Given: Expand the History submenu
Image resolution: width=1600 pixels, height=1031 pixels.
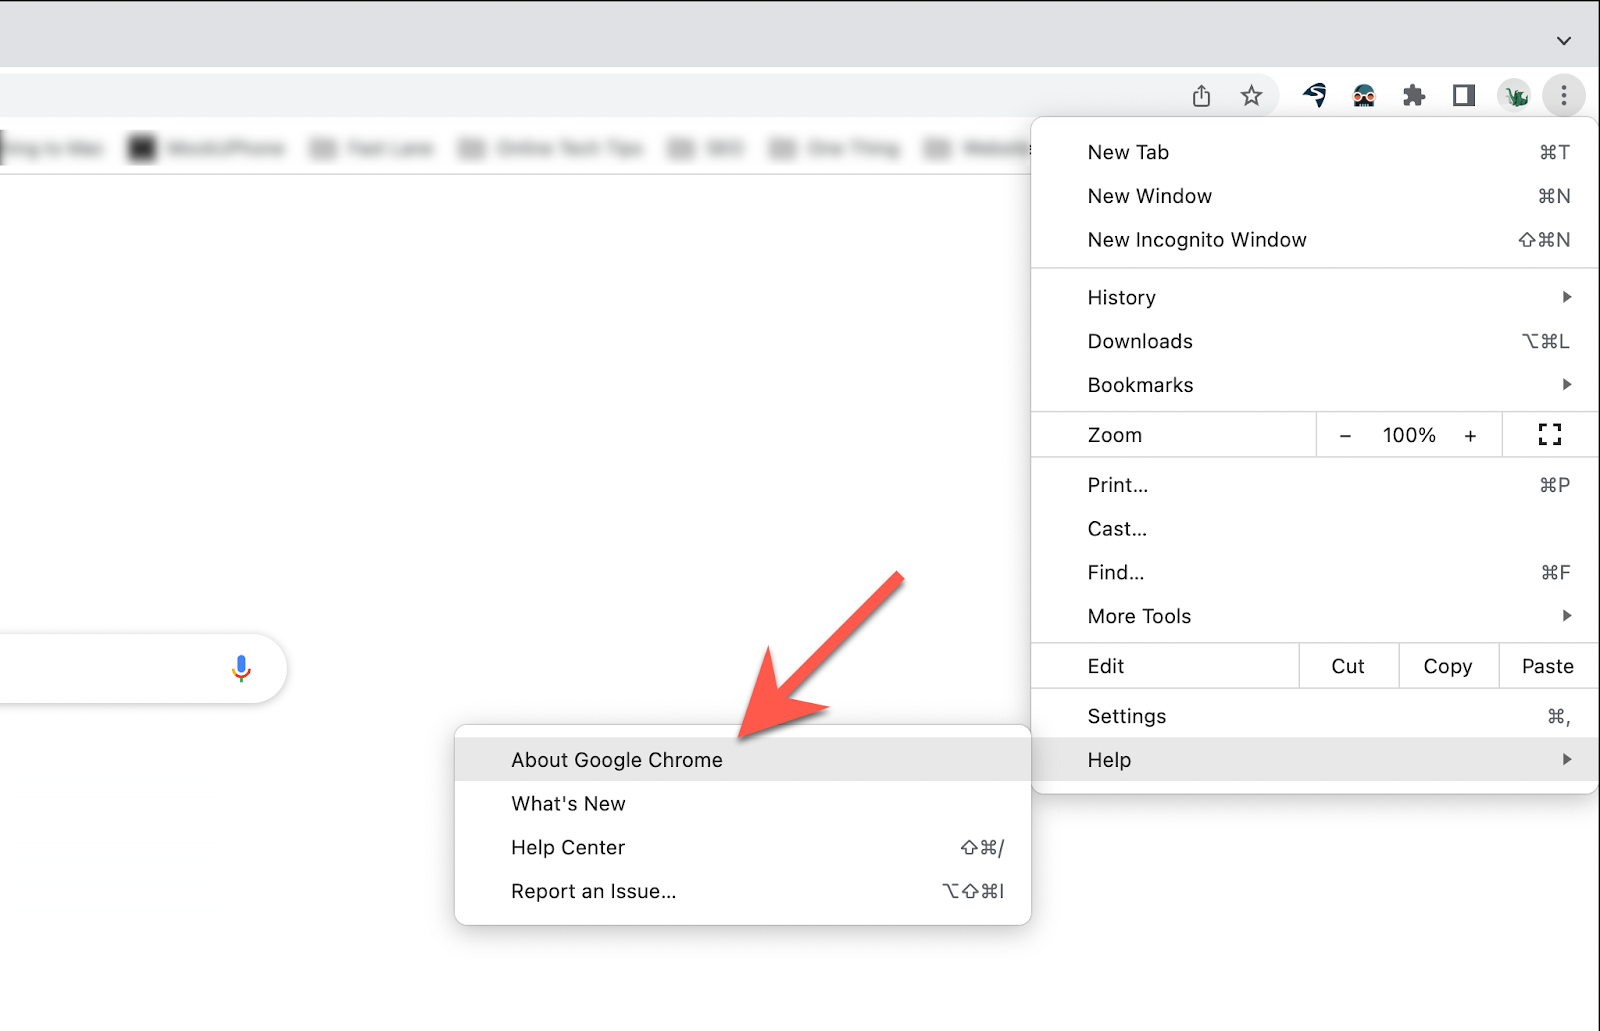Looking at the screenshot, I should click(1314, 298).
